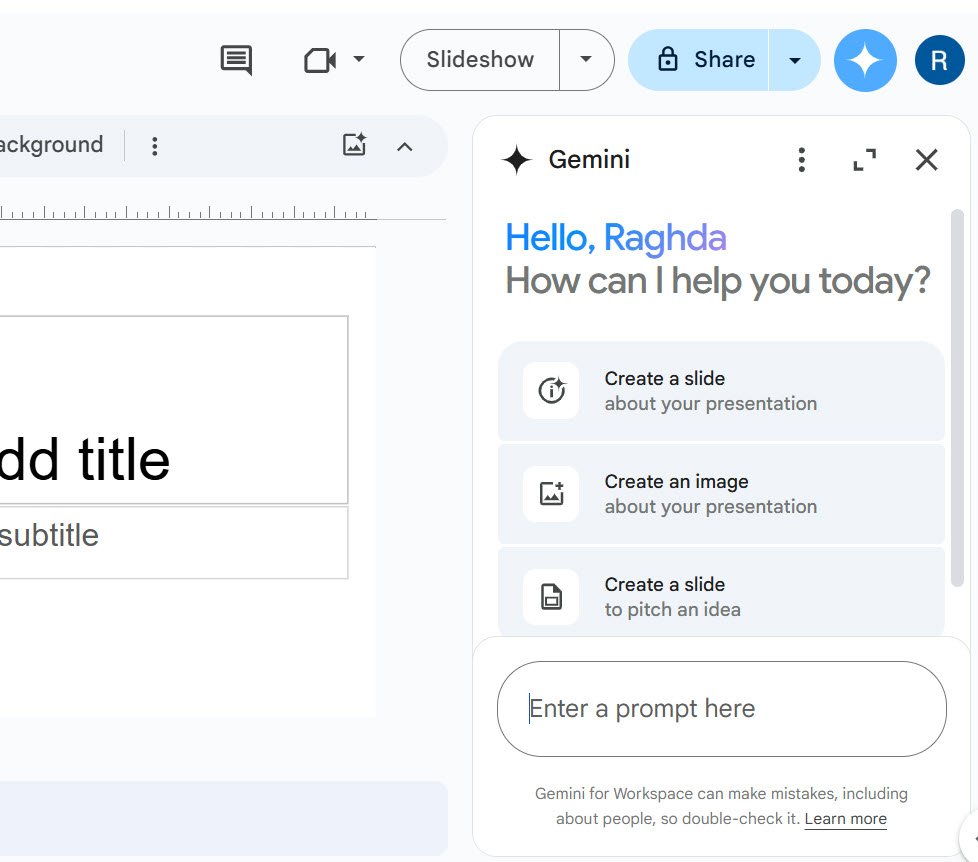978x862 pixels.
Task: Click the image generation icon in the toolbar
Action: (354, 145)
